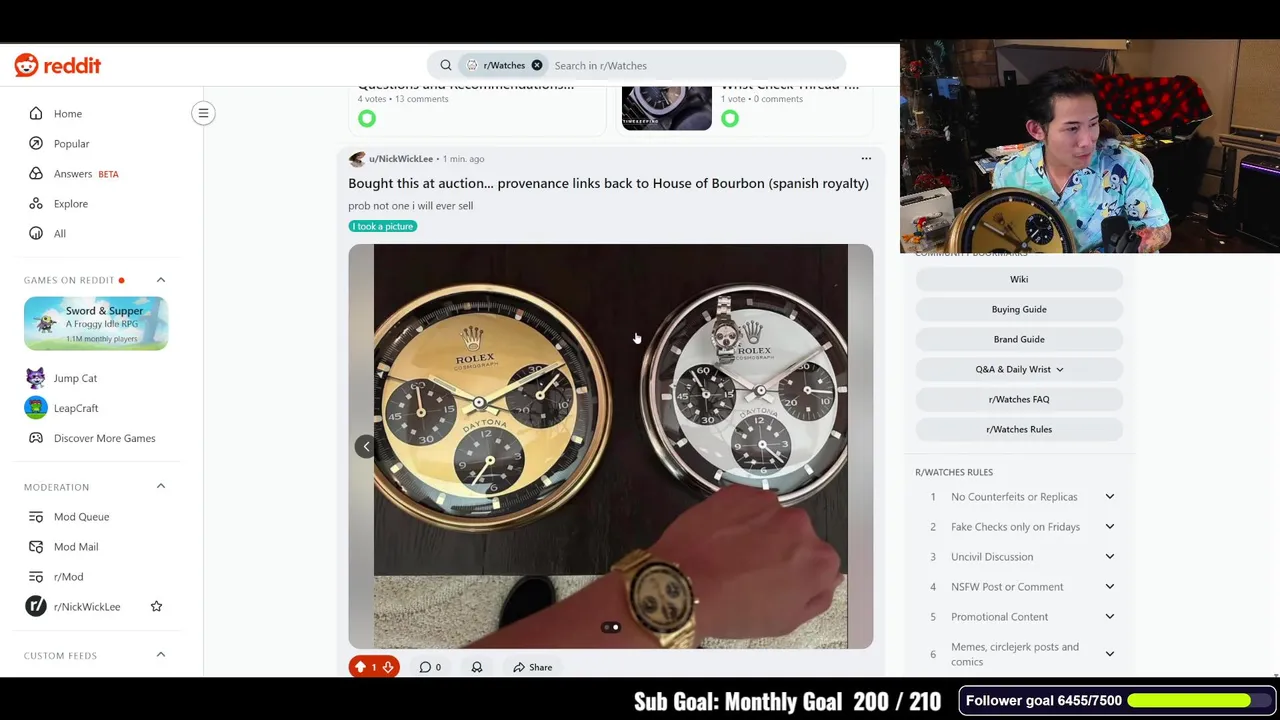Open Discover More Games
Screen dimensions: 1280x720
tap(104, 438)
